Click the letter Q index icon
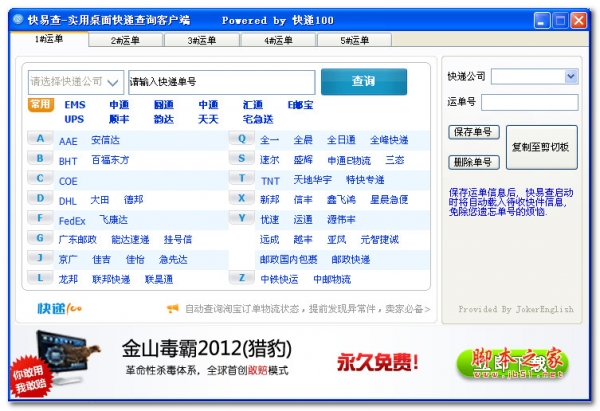Image resolution: width=600 pixels, height=411 pixels. click(x=242, y=139)
